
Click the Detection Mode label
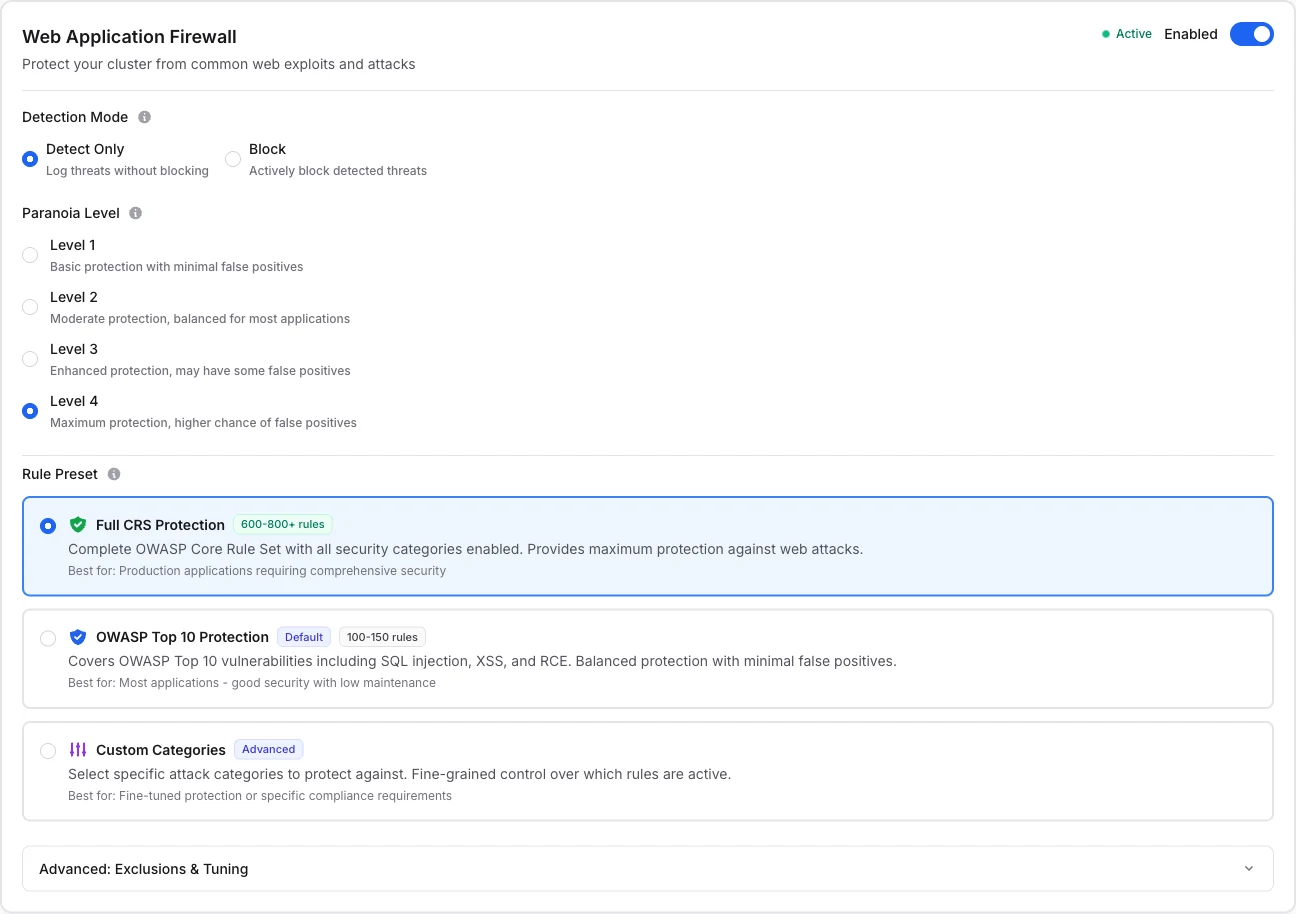point(75,117)
